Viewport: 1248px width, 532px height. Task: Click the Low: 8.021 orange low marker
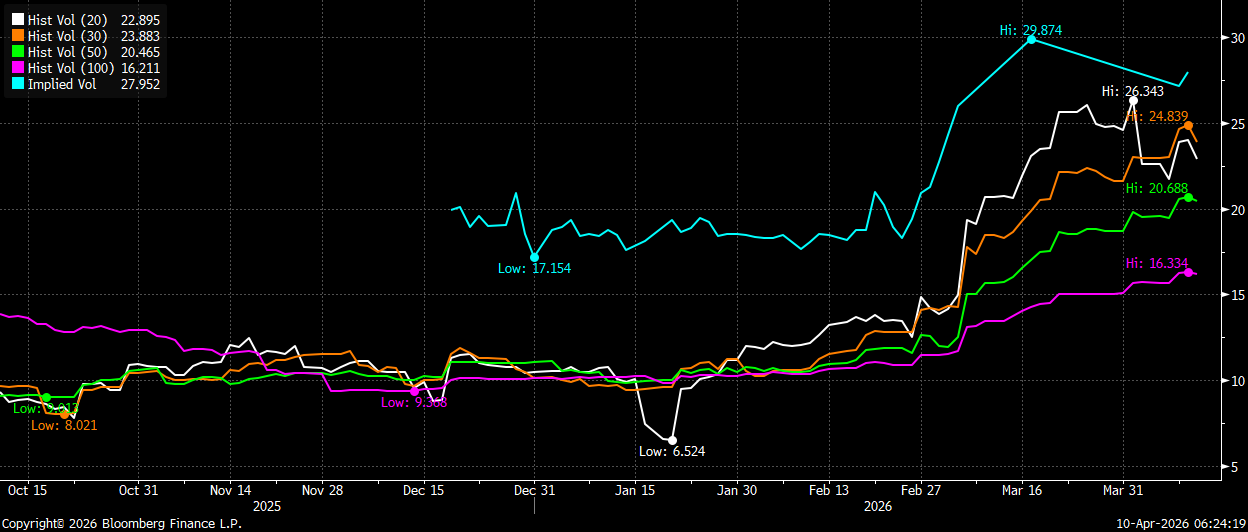click(x=64, y=414)
